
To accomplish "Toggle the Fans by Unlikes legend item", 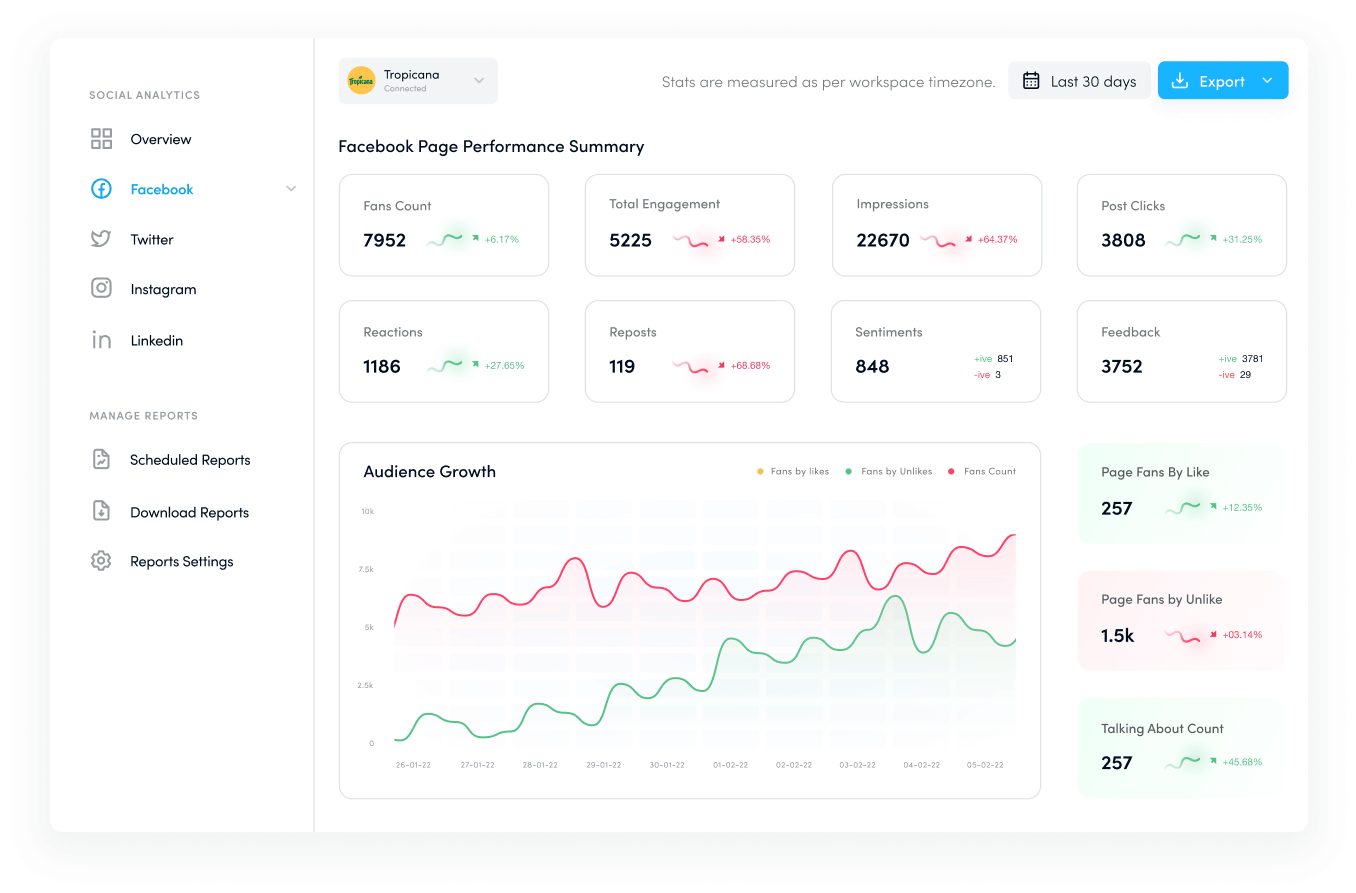I will (x=849, y=470).
